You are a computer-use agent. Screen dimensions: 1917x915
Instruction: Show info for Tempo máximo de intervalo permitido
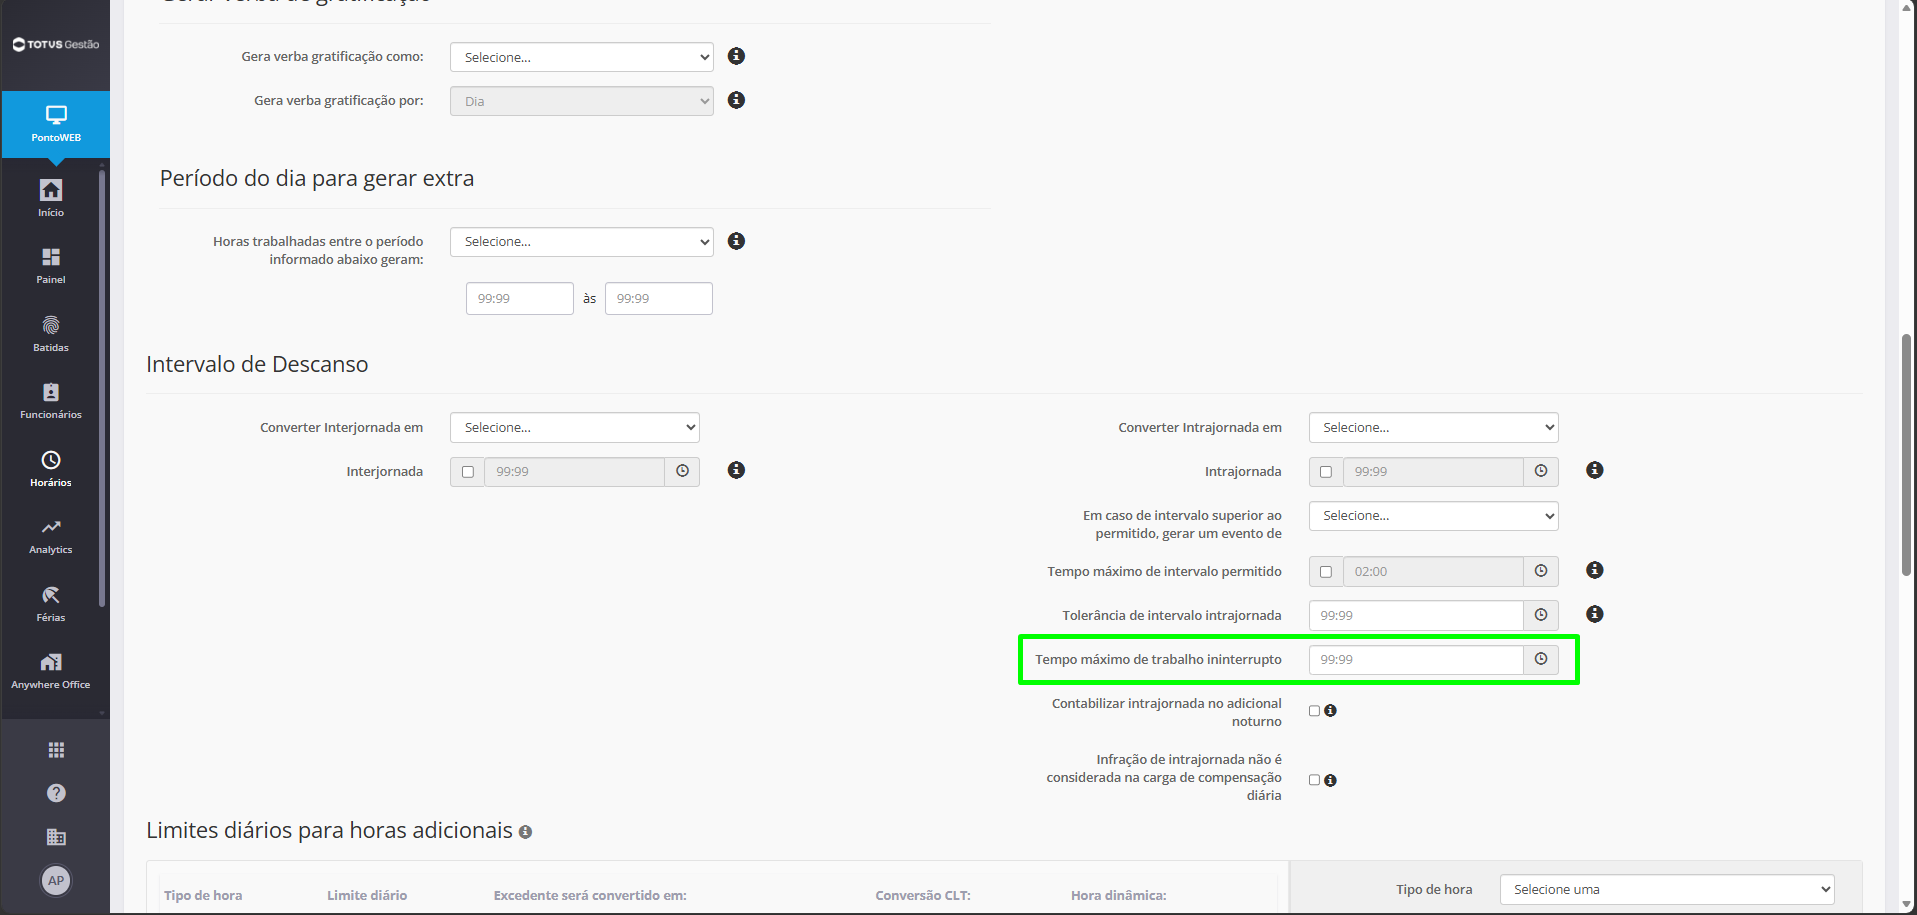click(1595, 570)
